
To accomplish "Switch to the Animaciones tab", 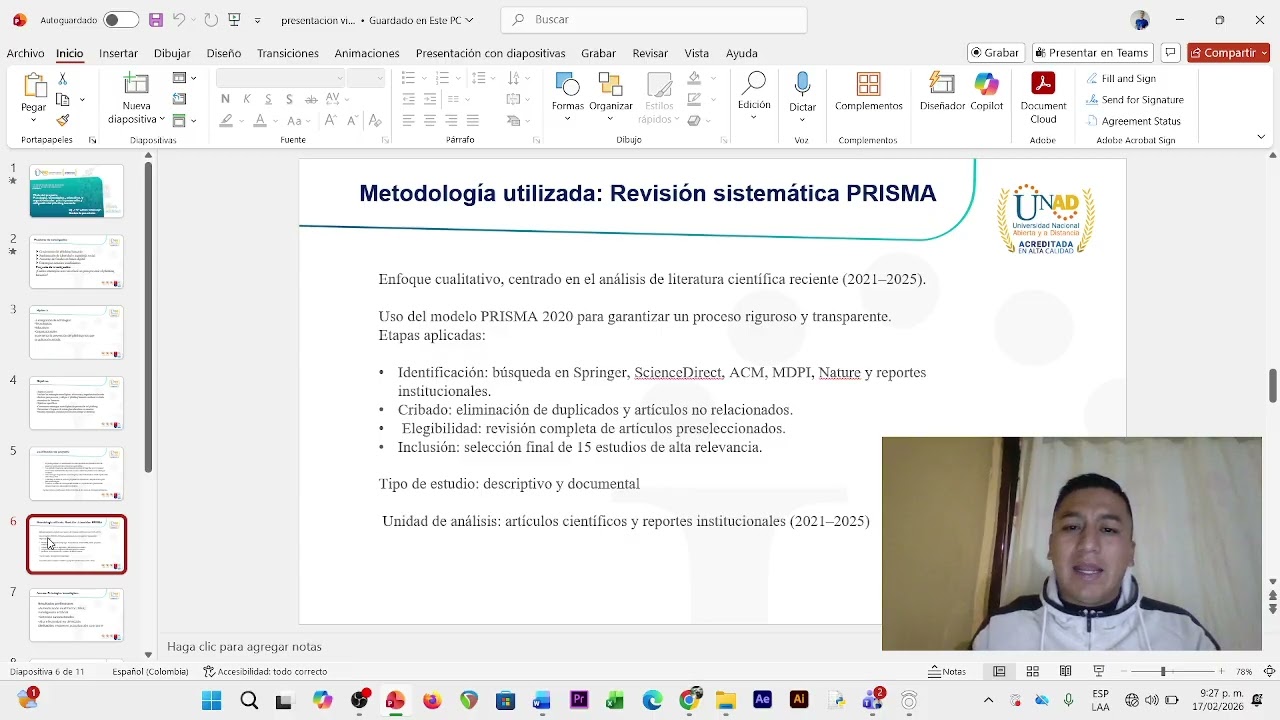I will coord(367,53).
